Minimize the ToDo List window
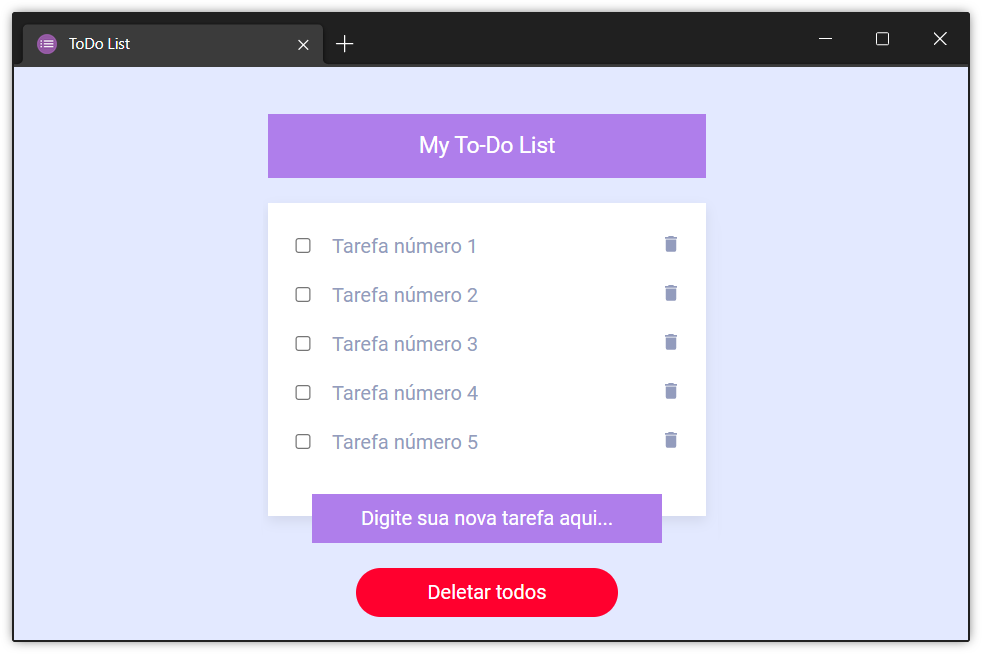This screenshot has height=654, width=982. coord(825,38)
